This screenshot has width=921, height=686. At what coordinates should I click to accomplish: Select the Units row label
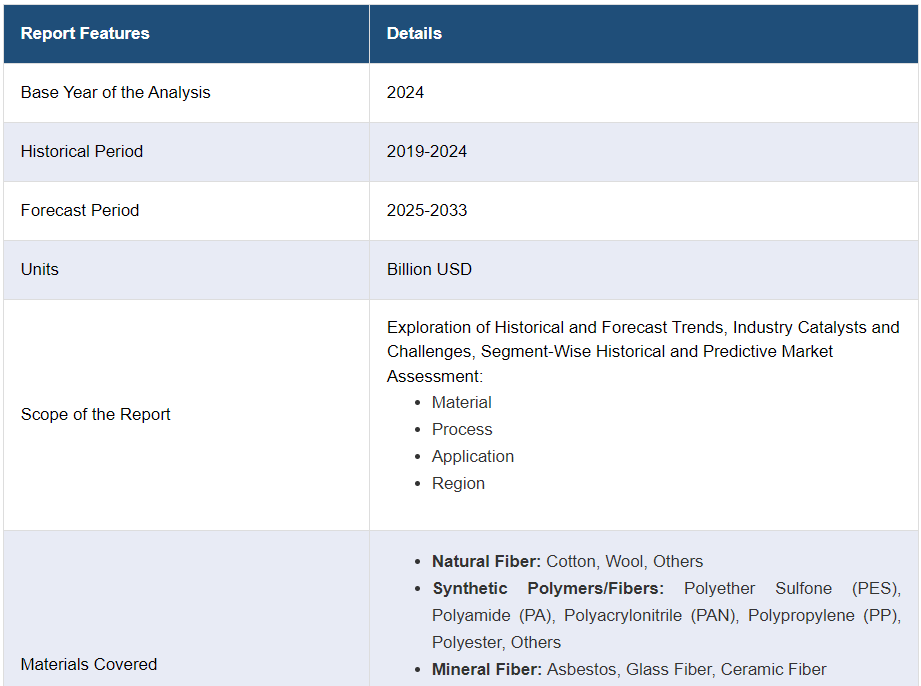click(40, 269)
